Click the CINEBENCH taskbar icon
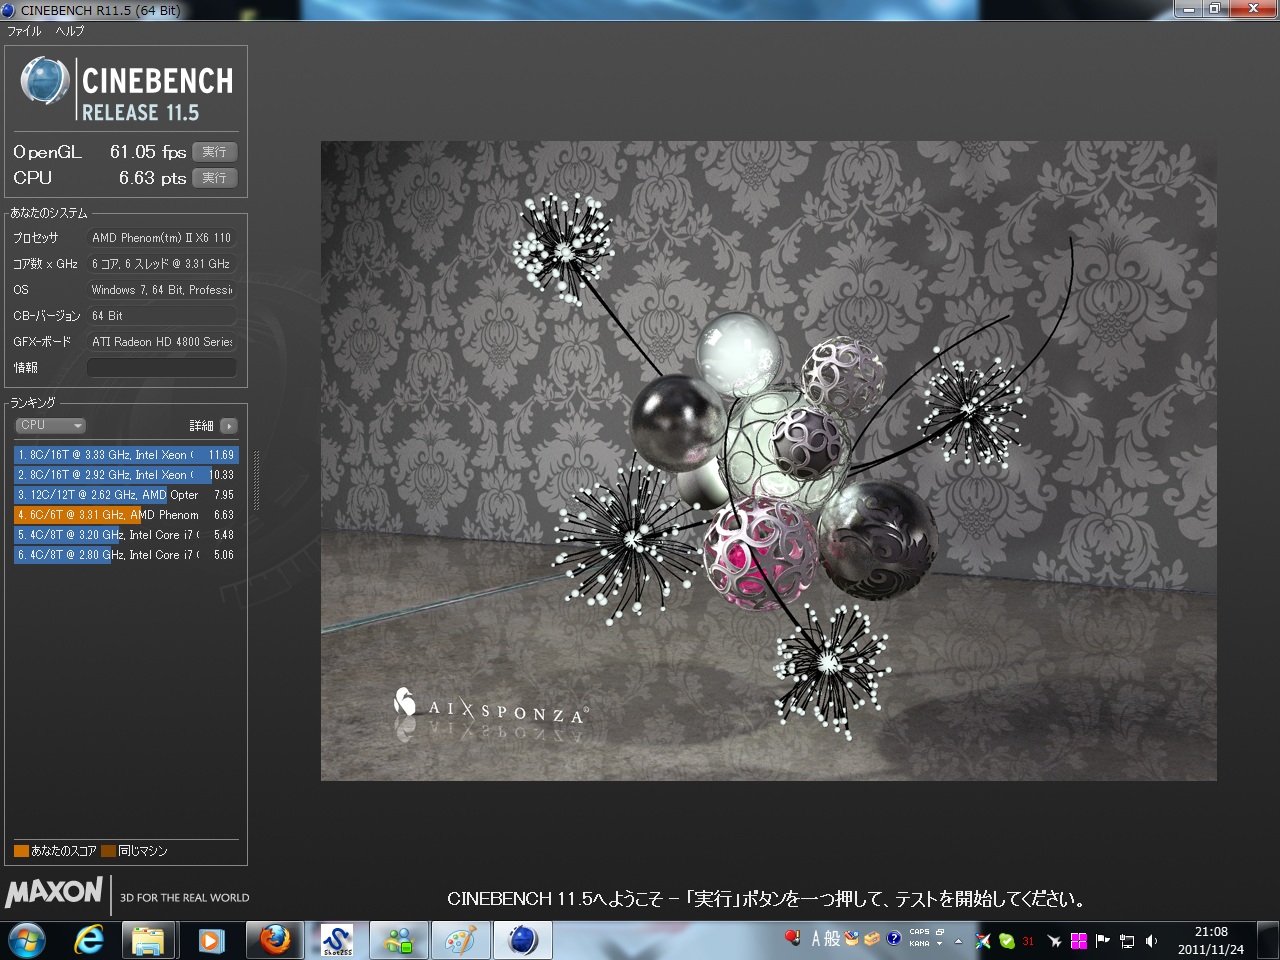Viewport: 1280px width, 960px height. [523, 941]
